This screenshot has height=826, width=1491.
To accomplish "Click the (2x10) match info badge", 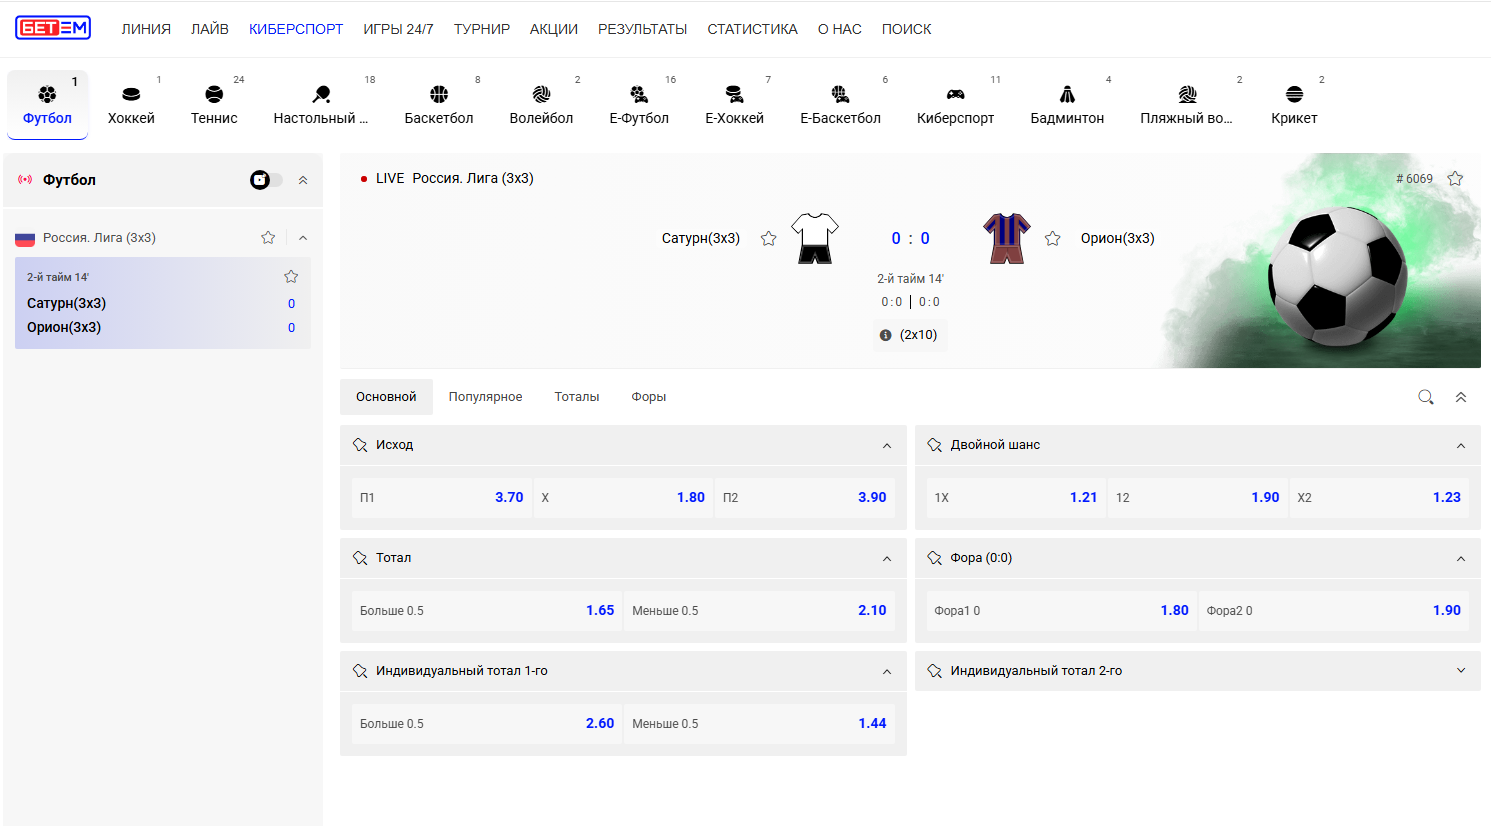I will (x=909, y=335).
